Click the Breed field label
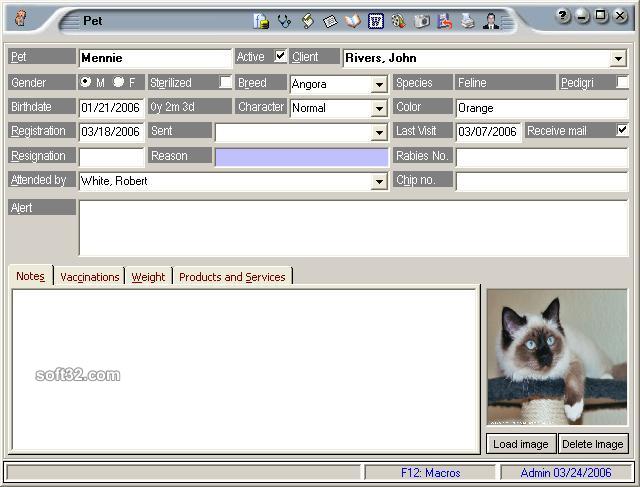This screenshot has height=487, width=640. (x=261, y=82)
